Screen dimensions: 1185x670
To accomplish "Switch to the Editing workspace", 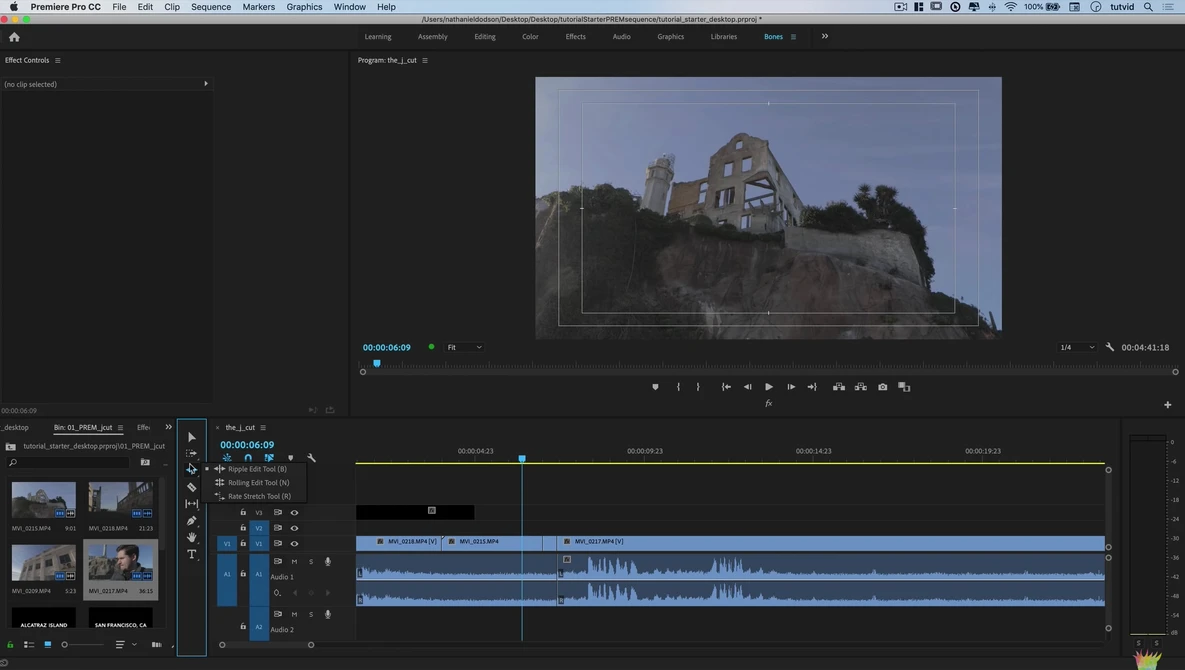I will (x=485, y=36).
